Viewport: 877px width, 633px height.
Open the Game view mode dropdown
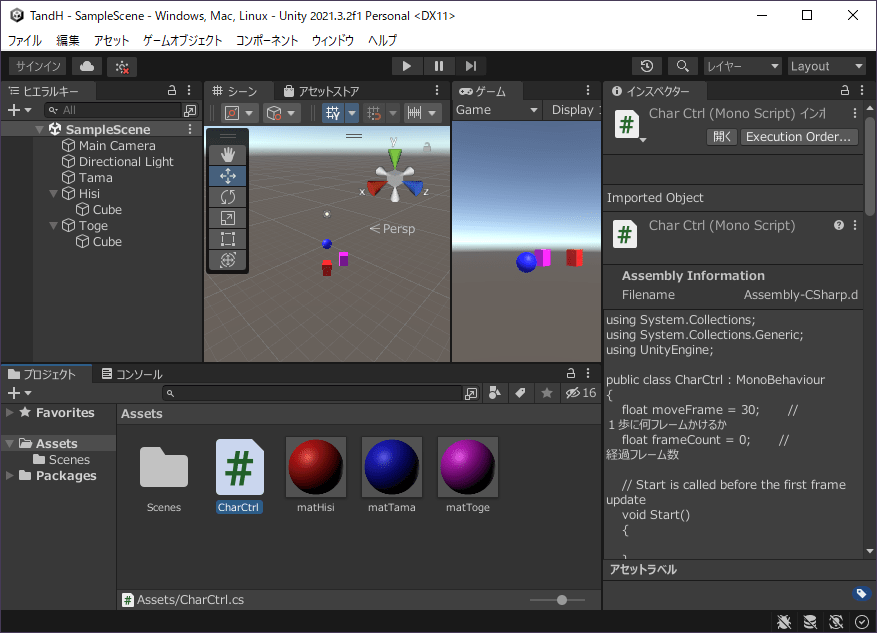(x=497, y=110)
